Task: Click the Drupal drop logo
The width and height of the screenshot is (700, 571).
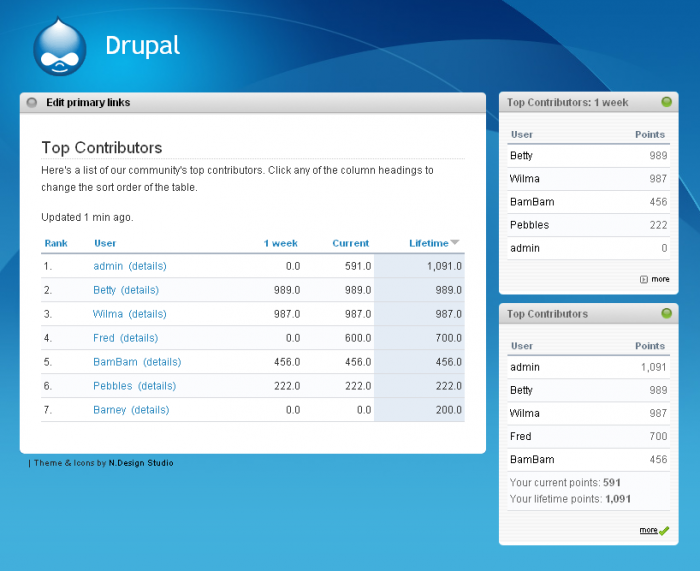Action: coord(60,46)
